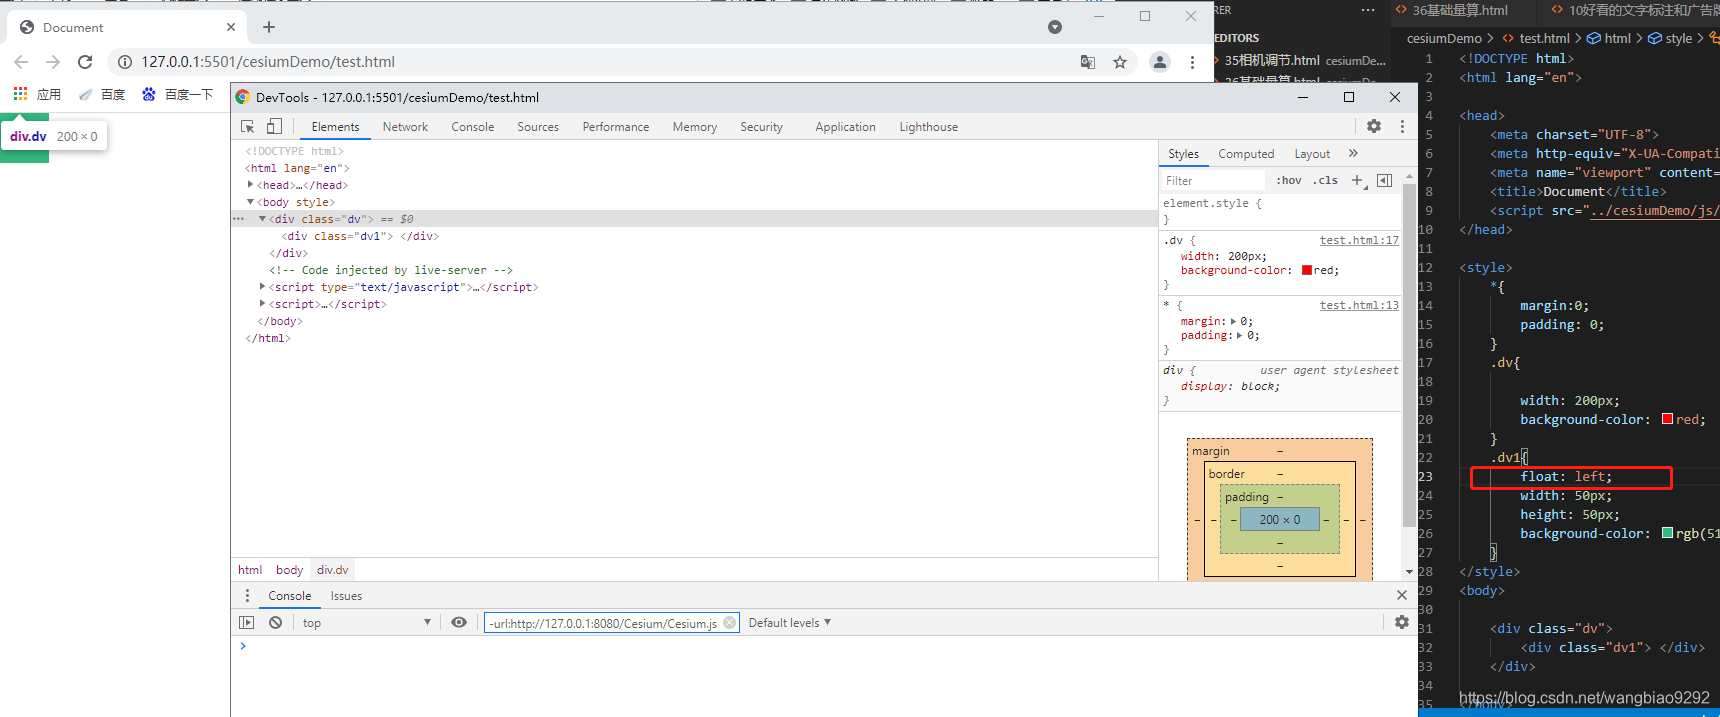The width and height of the screenshot is (1720, 717).
Task: Open the Performance panel tab
Action: click(616, 127)
